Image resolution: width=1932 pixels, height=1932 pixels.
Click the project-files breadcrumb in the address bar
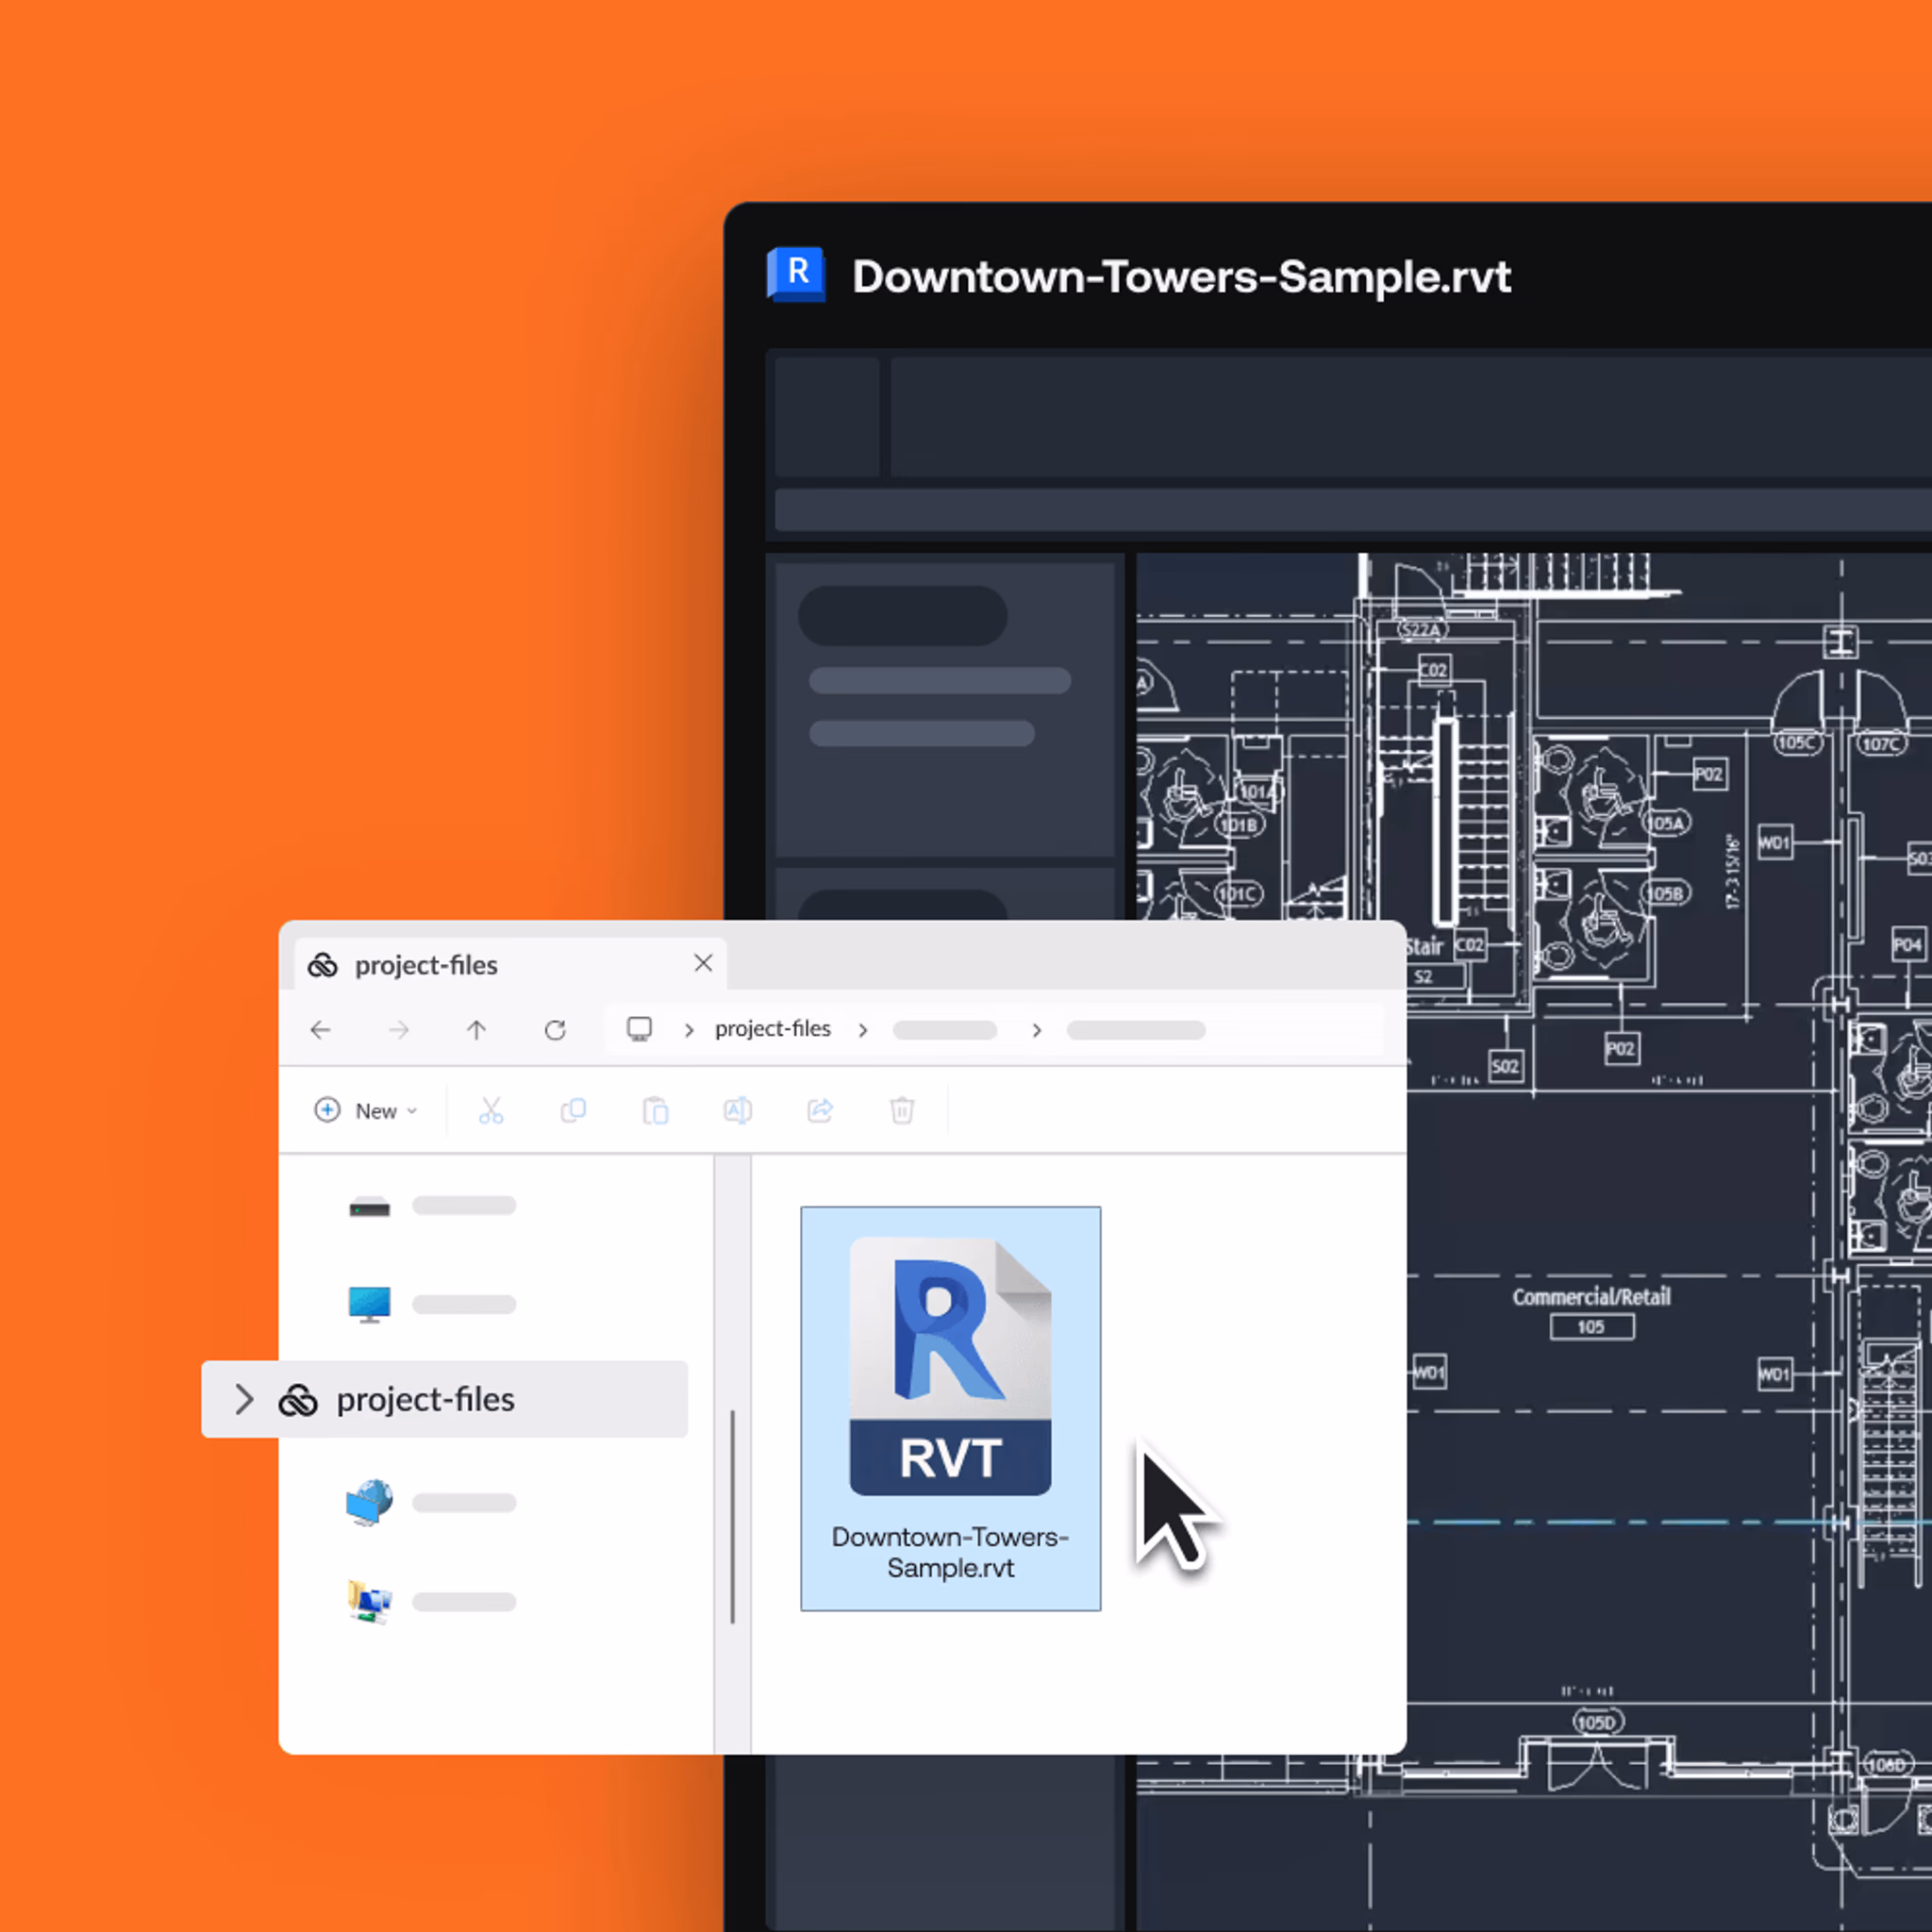[772, 1029]
